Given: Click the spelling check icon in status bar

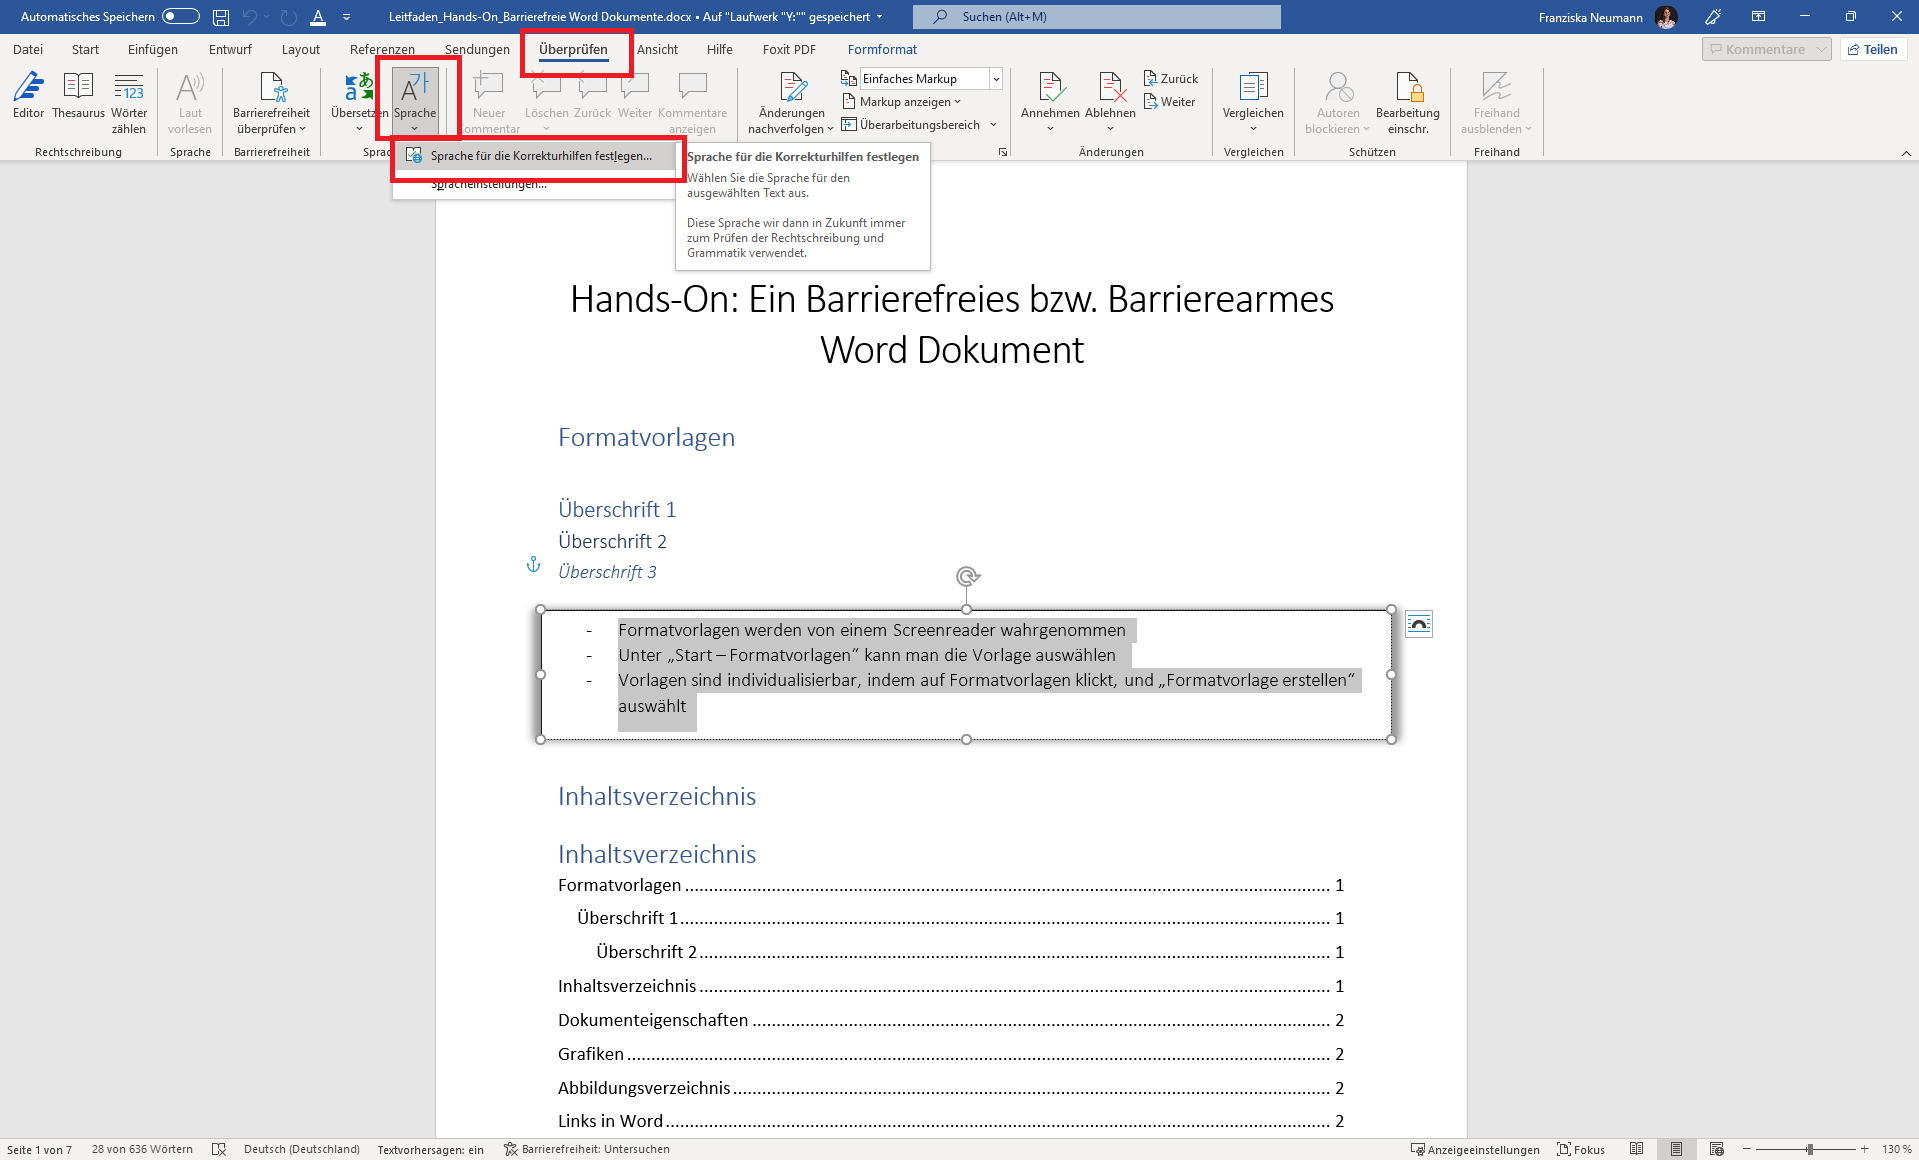Looking at the screenshot, I should 219,1149.
